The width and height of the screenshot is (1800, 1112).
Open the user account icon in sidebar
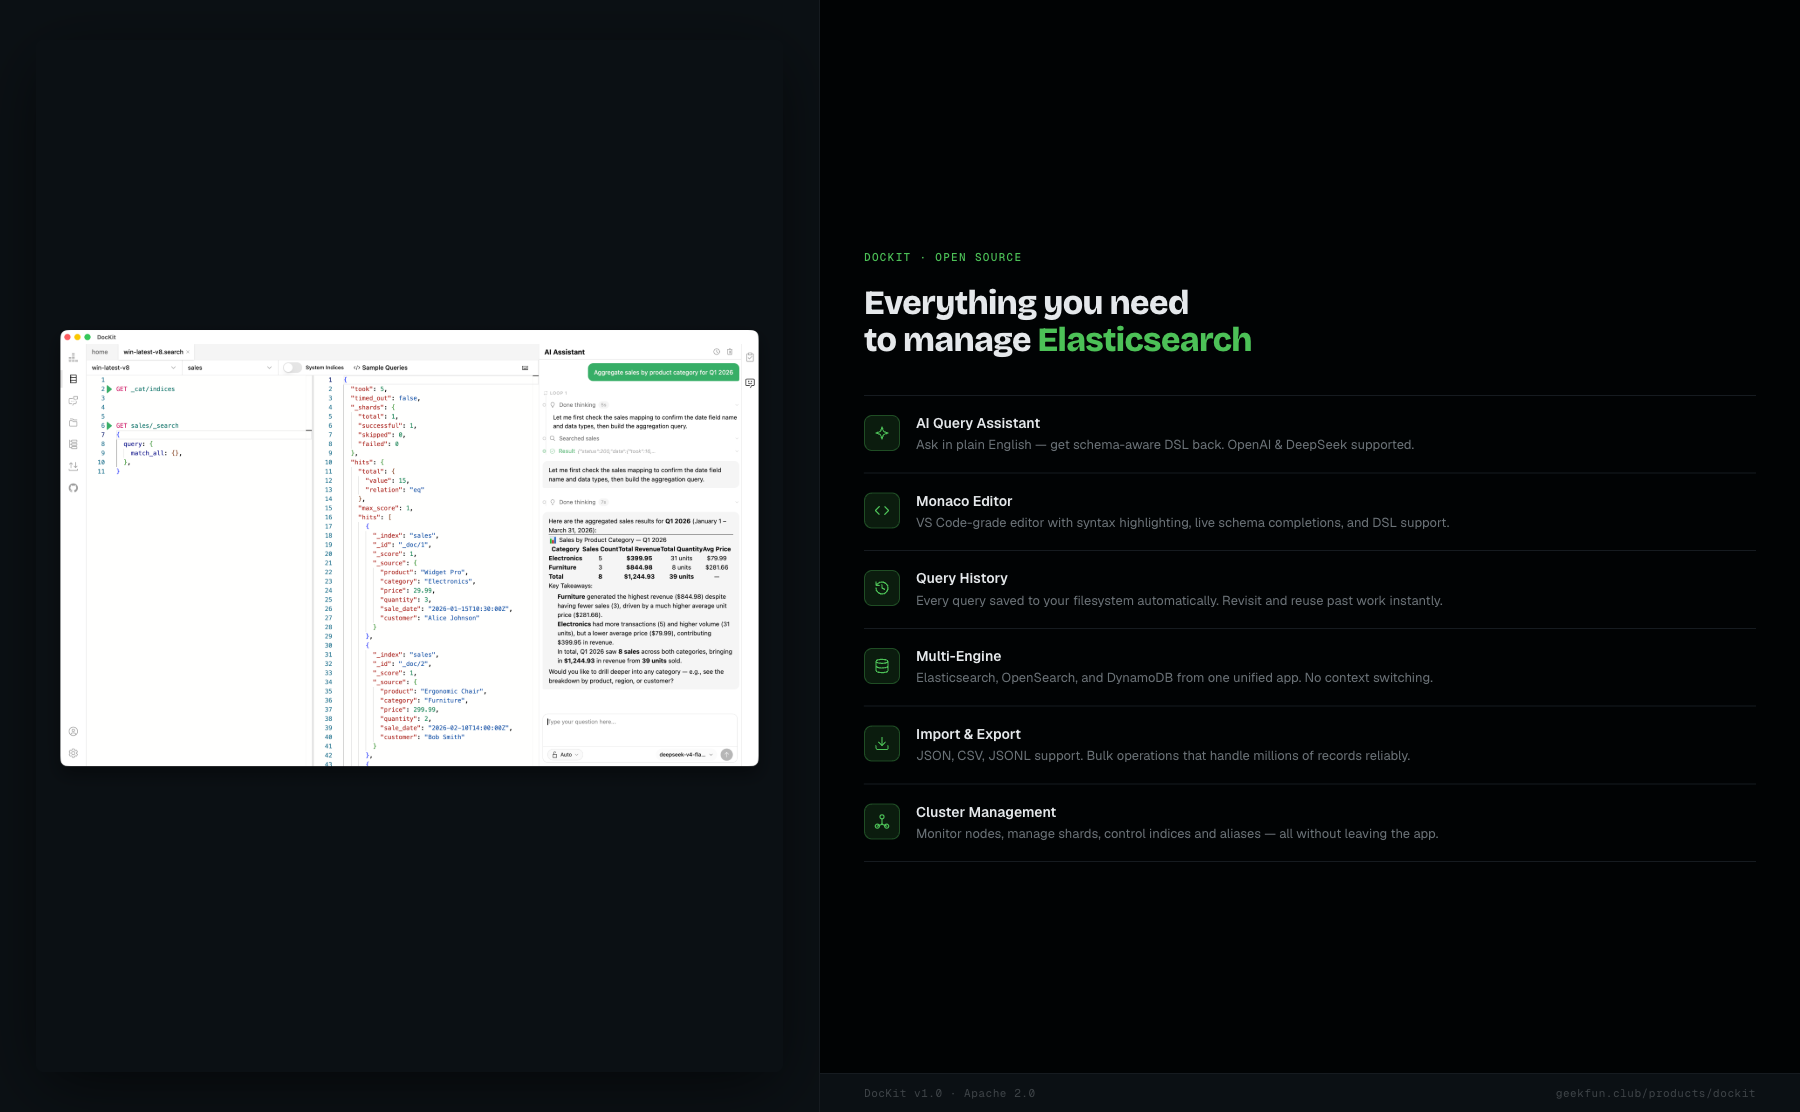coord(73,732)
